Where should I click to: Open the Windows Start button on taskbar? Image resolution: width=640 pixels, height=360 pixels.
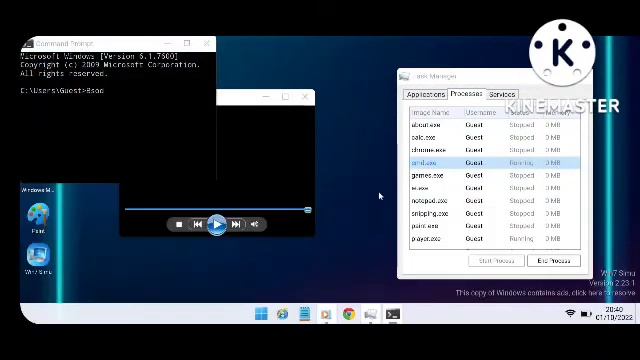click(261, 314)
